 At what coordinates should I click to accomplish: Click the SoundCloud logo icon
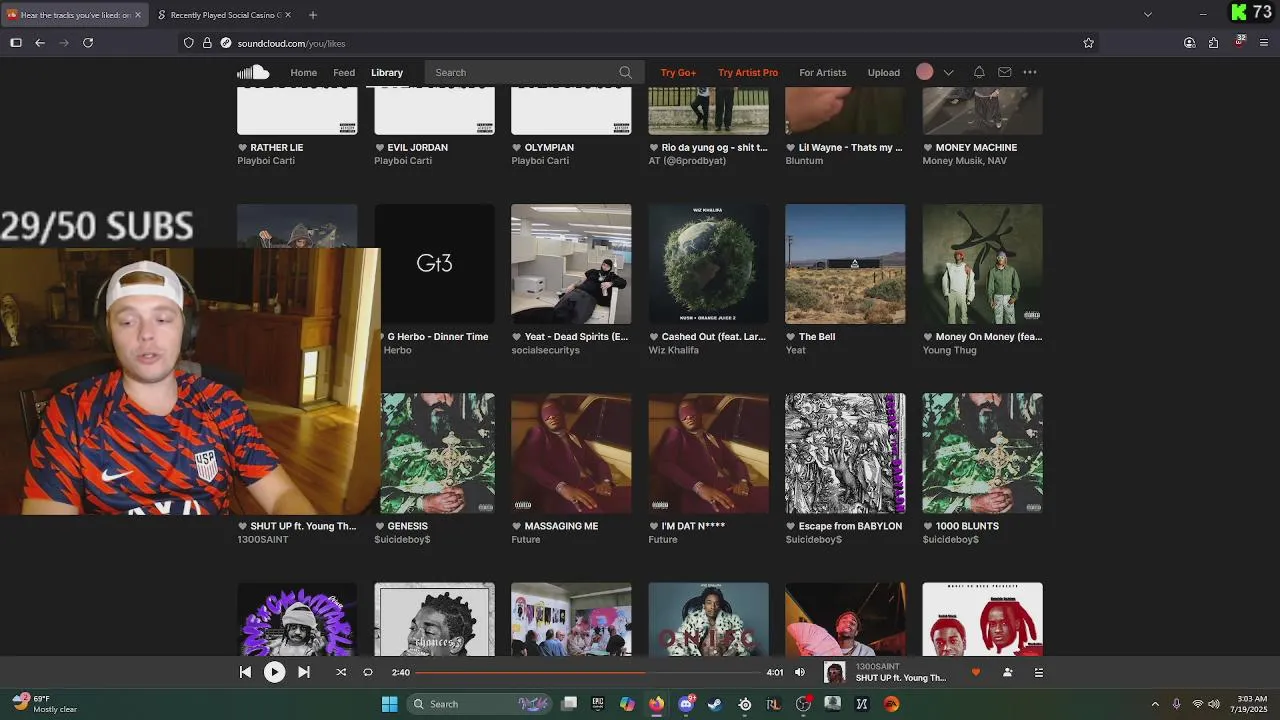pos(253,72)
